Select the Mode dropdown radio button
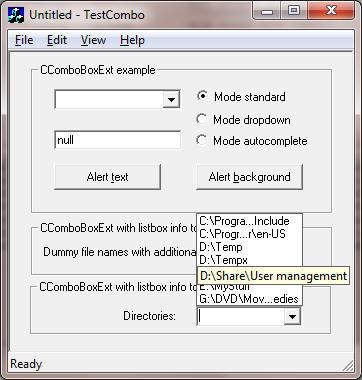This screenshot has height=380, width=362. [202, 119]
